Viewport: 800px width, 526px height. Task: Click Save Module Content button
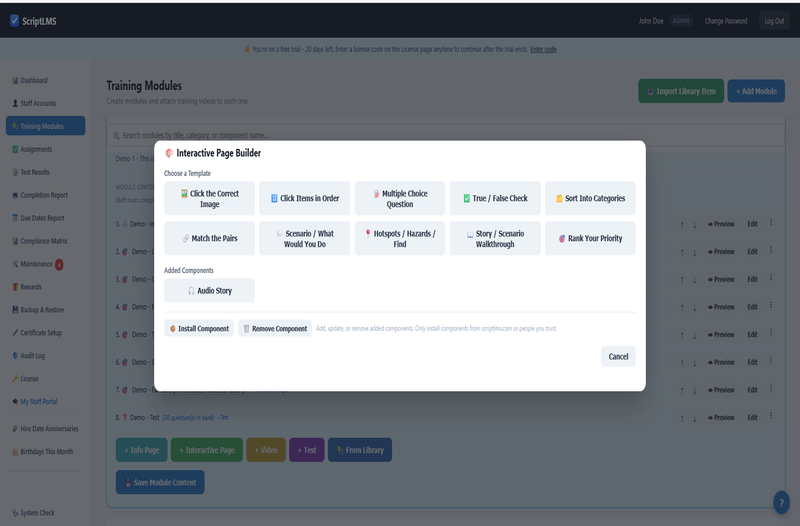coord(160,482)
